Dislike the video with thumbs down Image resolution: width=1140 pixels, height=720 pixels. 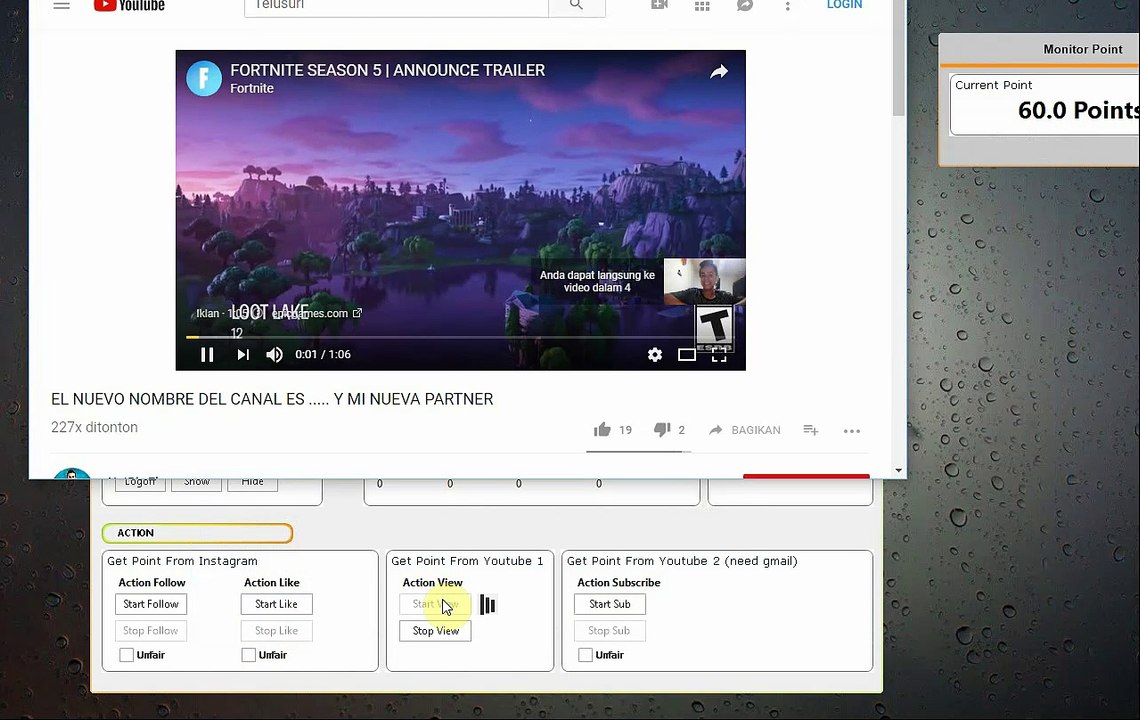point(662,430)
